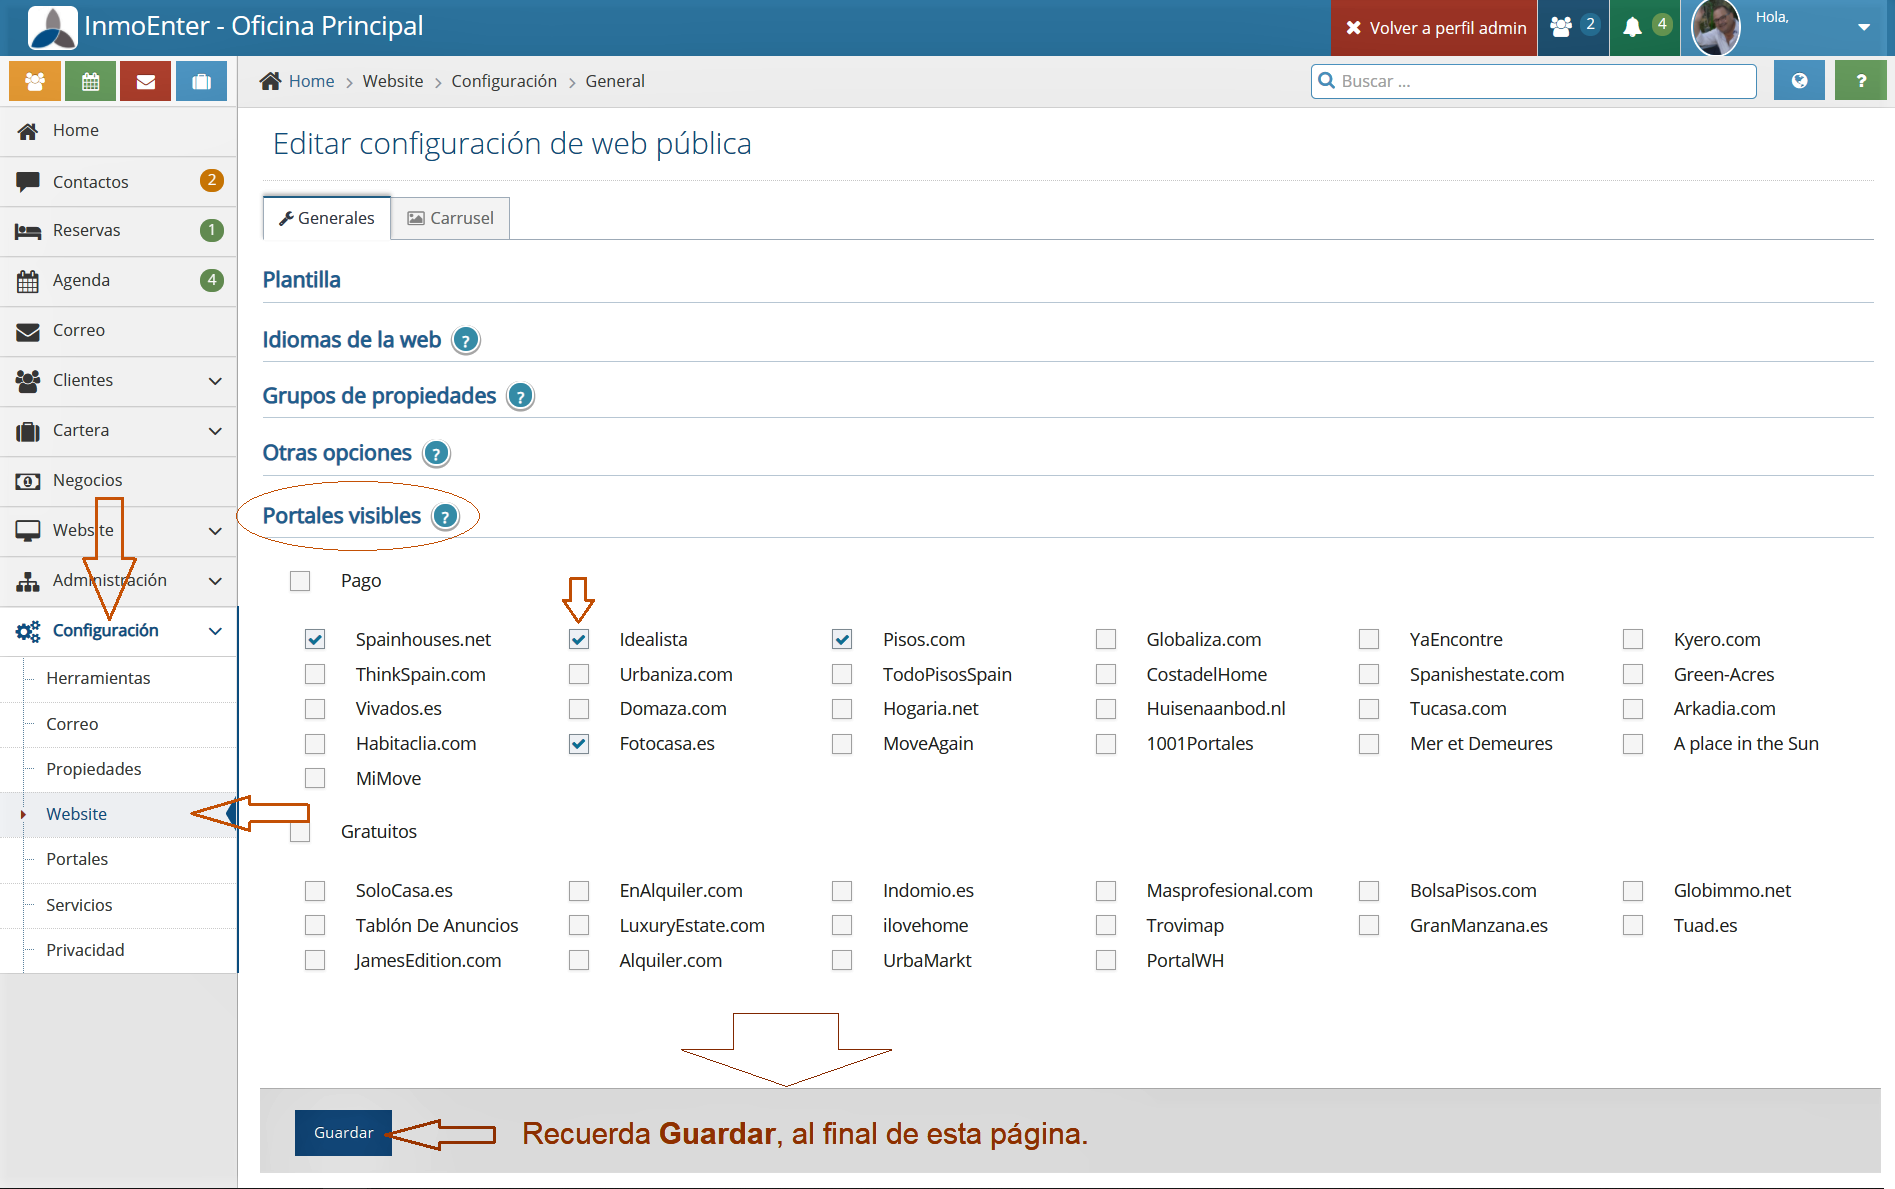Check the SoloCasa.es checkbox

[x=315, y=891]
